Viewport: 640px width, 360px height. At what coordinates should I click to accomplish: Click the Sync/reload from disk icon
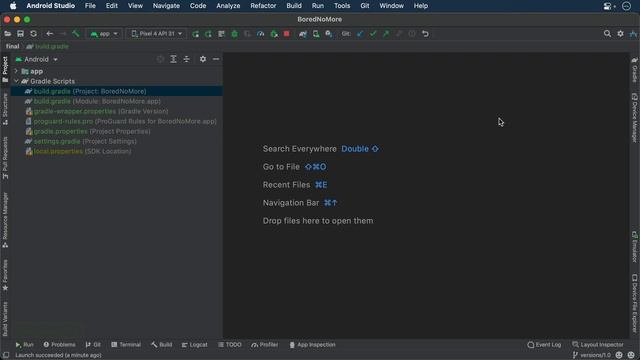(x=33, y=34)
